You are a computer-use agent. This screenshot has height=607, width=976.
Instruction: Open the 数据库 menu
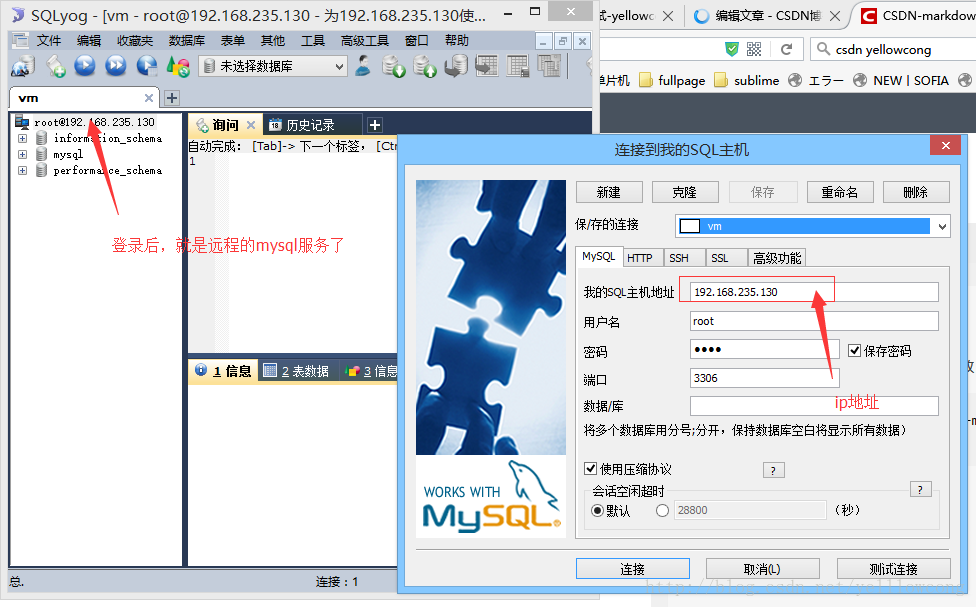[x=187, y=40]
